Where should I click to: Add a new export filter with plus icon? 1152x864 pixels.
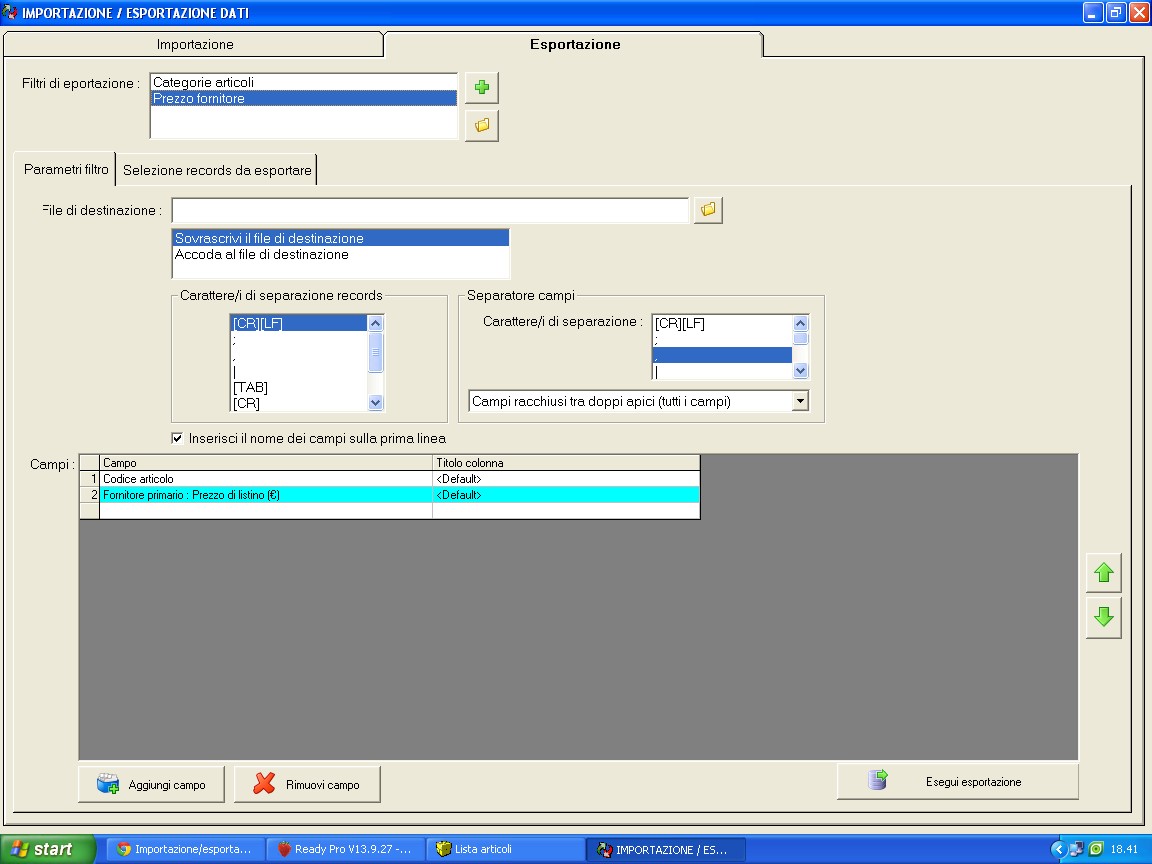[x=482, y=87]
